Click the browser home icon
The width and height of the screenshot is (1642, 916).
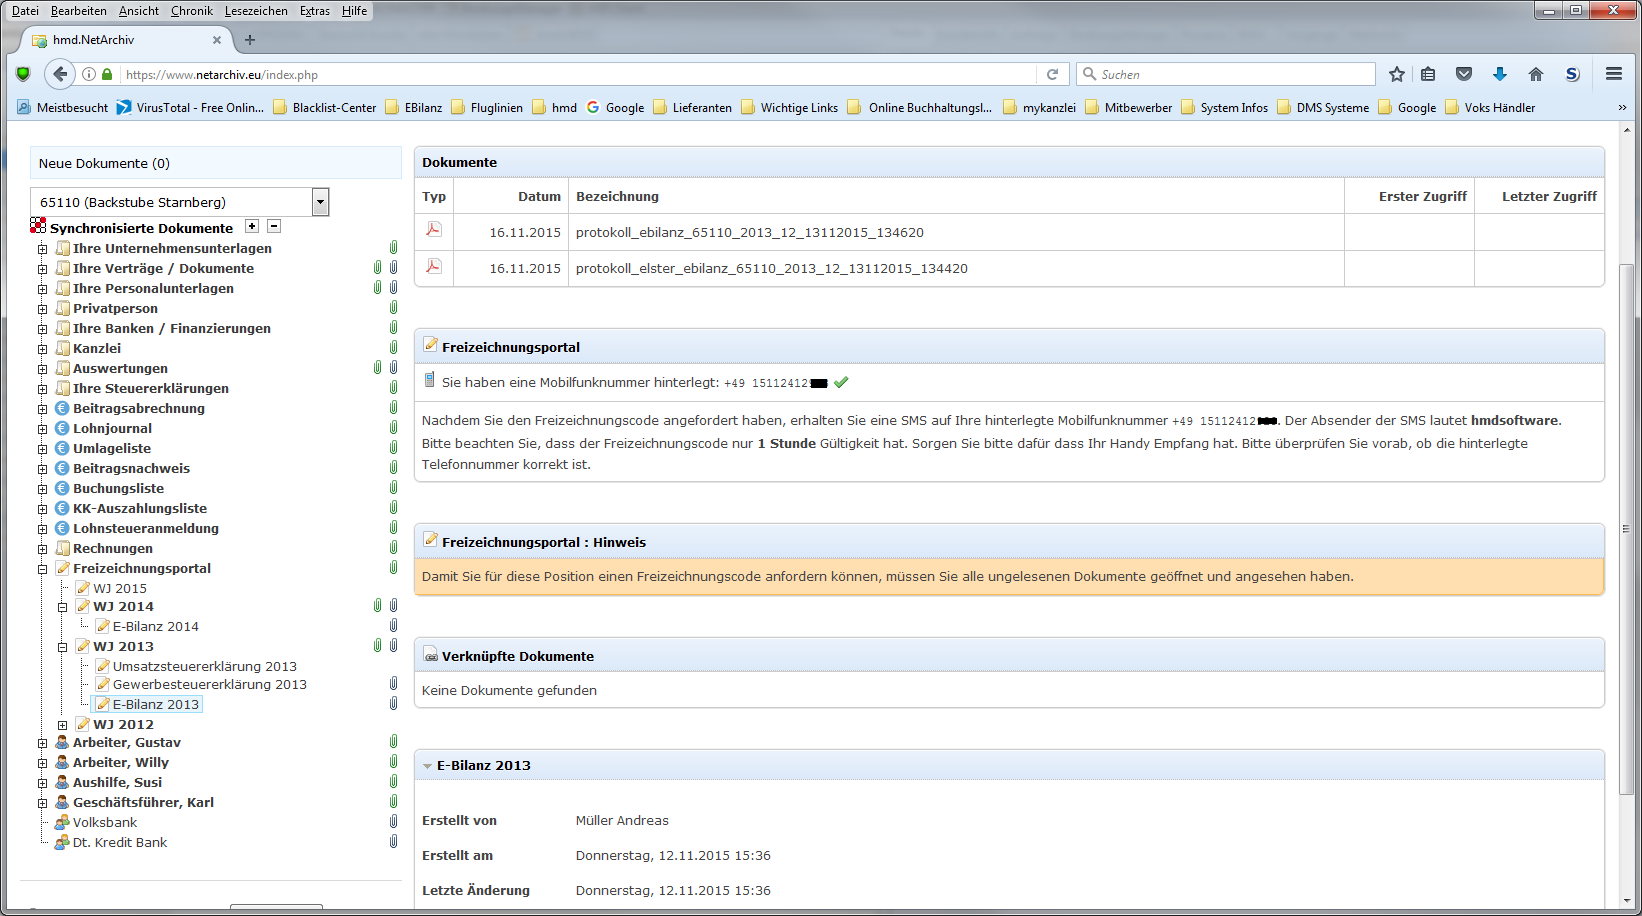point(1536,74)
